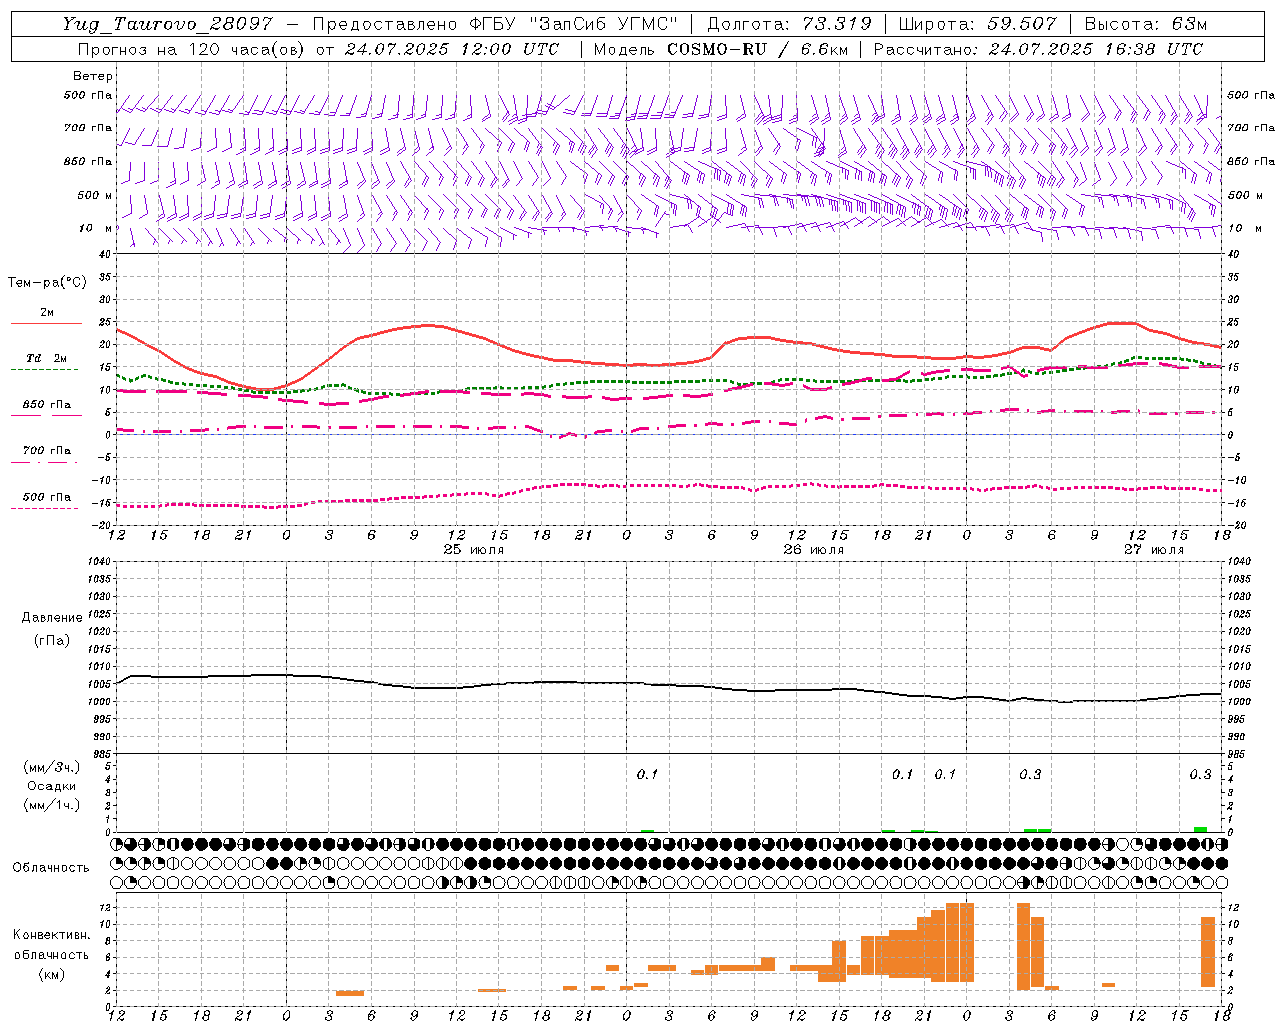Click forecast text Прогноз на 120 часа(ов)
1280x1024 pixels.
coord(191,49)
